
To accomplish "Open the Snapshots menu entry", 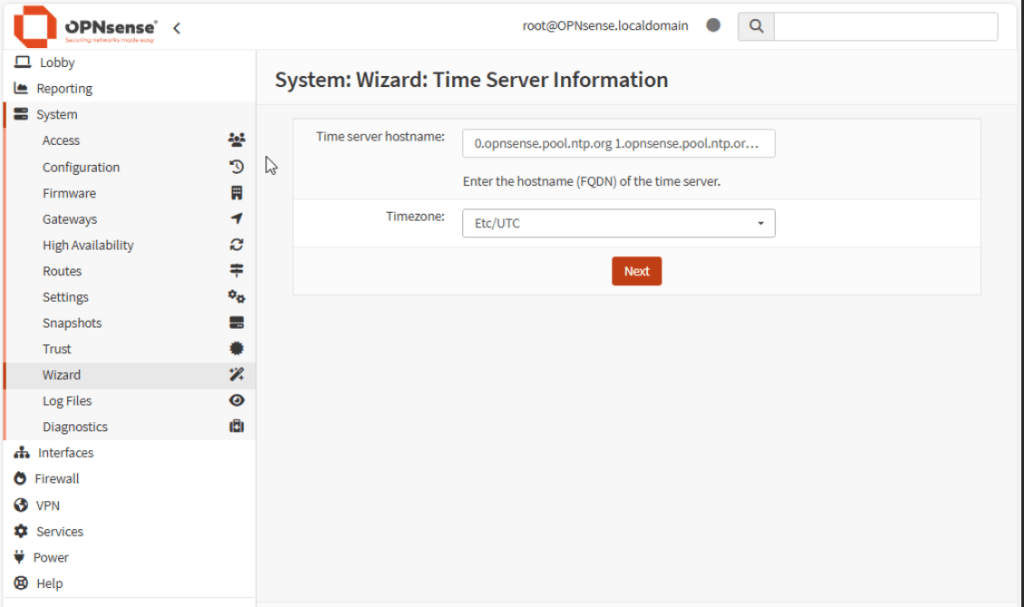I will (x=72, y=323).
